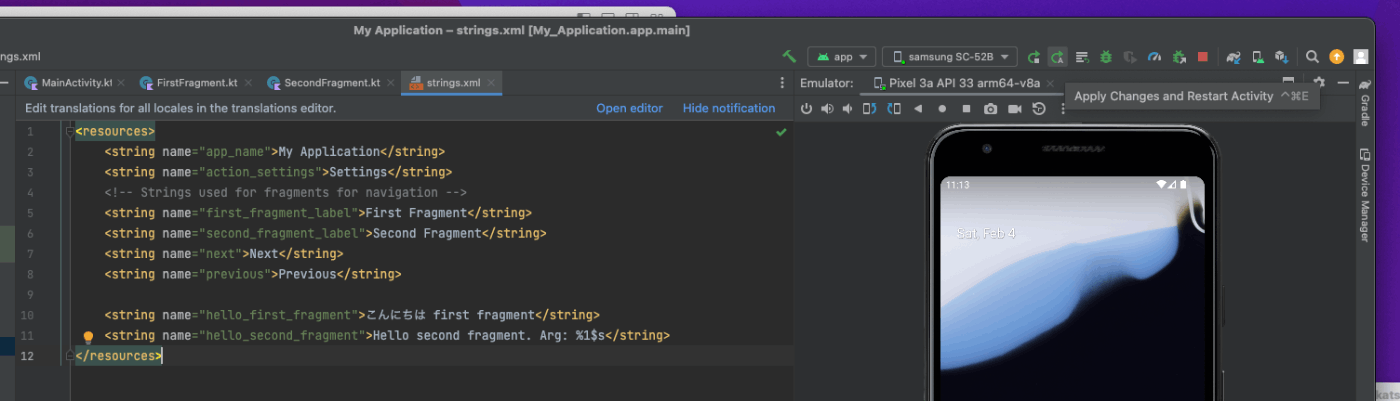This screenshot has height=401, width=1400.
Task: Open the app run configuration dropdown
Action: pos(842,57)
